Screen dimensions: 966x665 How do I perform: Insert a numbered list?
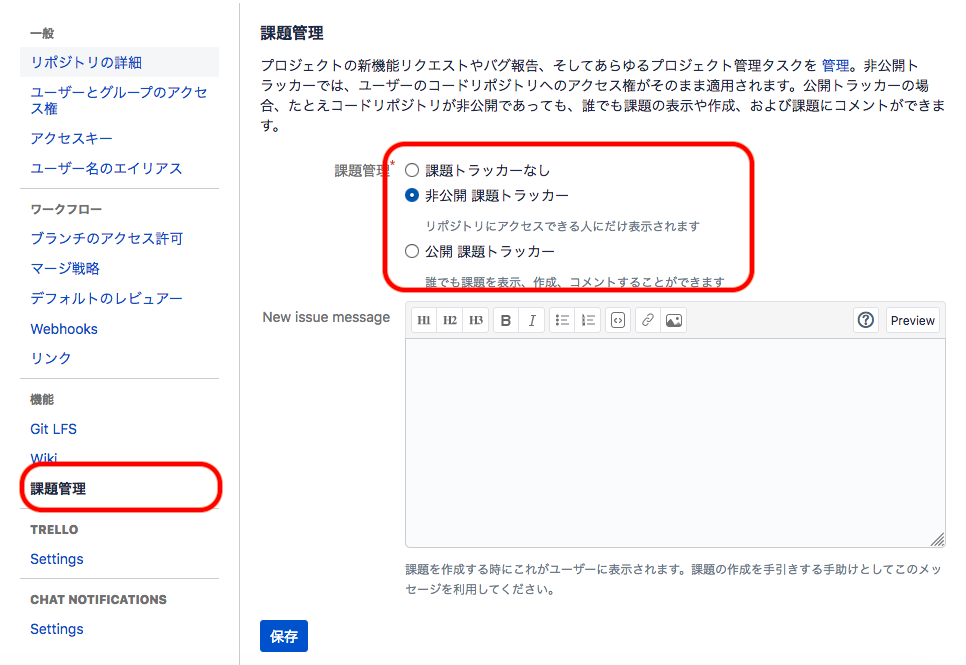coord(587,320)
